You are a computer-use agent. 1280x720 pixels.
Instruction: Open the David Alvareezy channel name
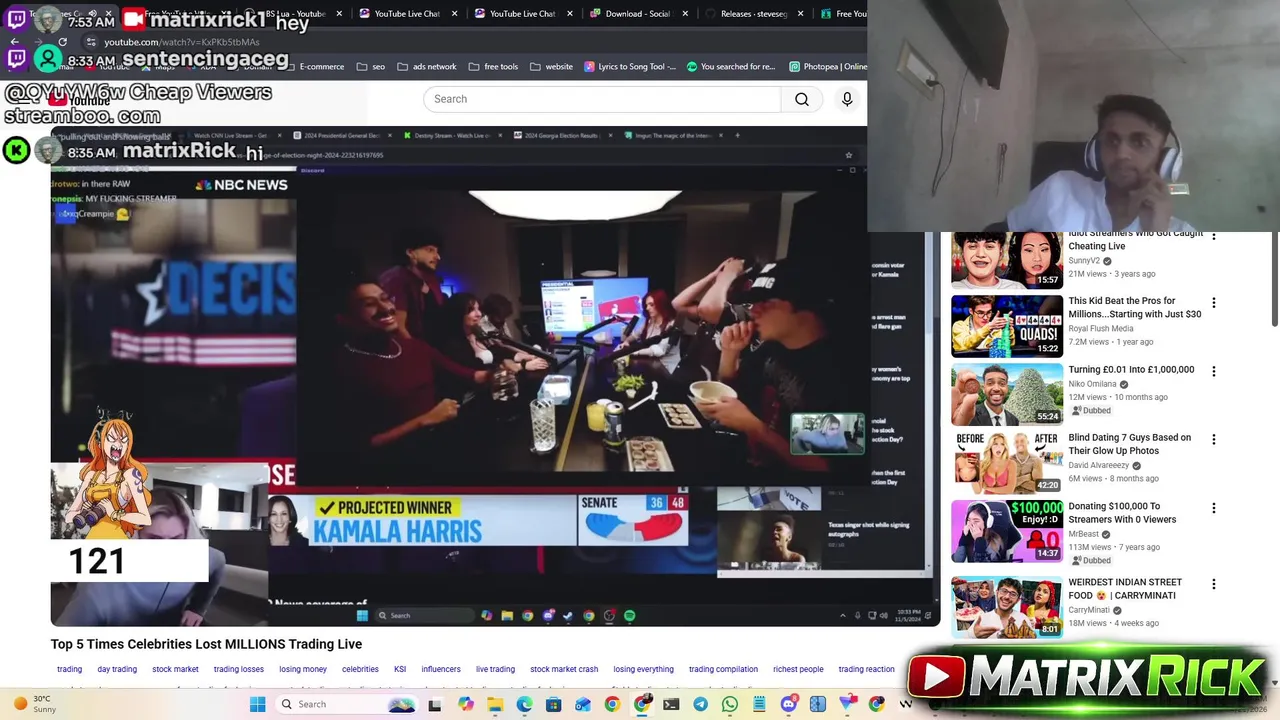[1099, 465]
